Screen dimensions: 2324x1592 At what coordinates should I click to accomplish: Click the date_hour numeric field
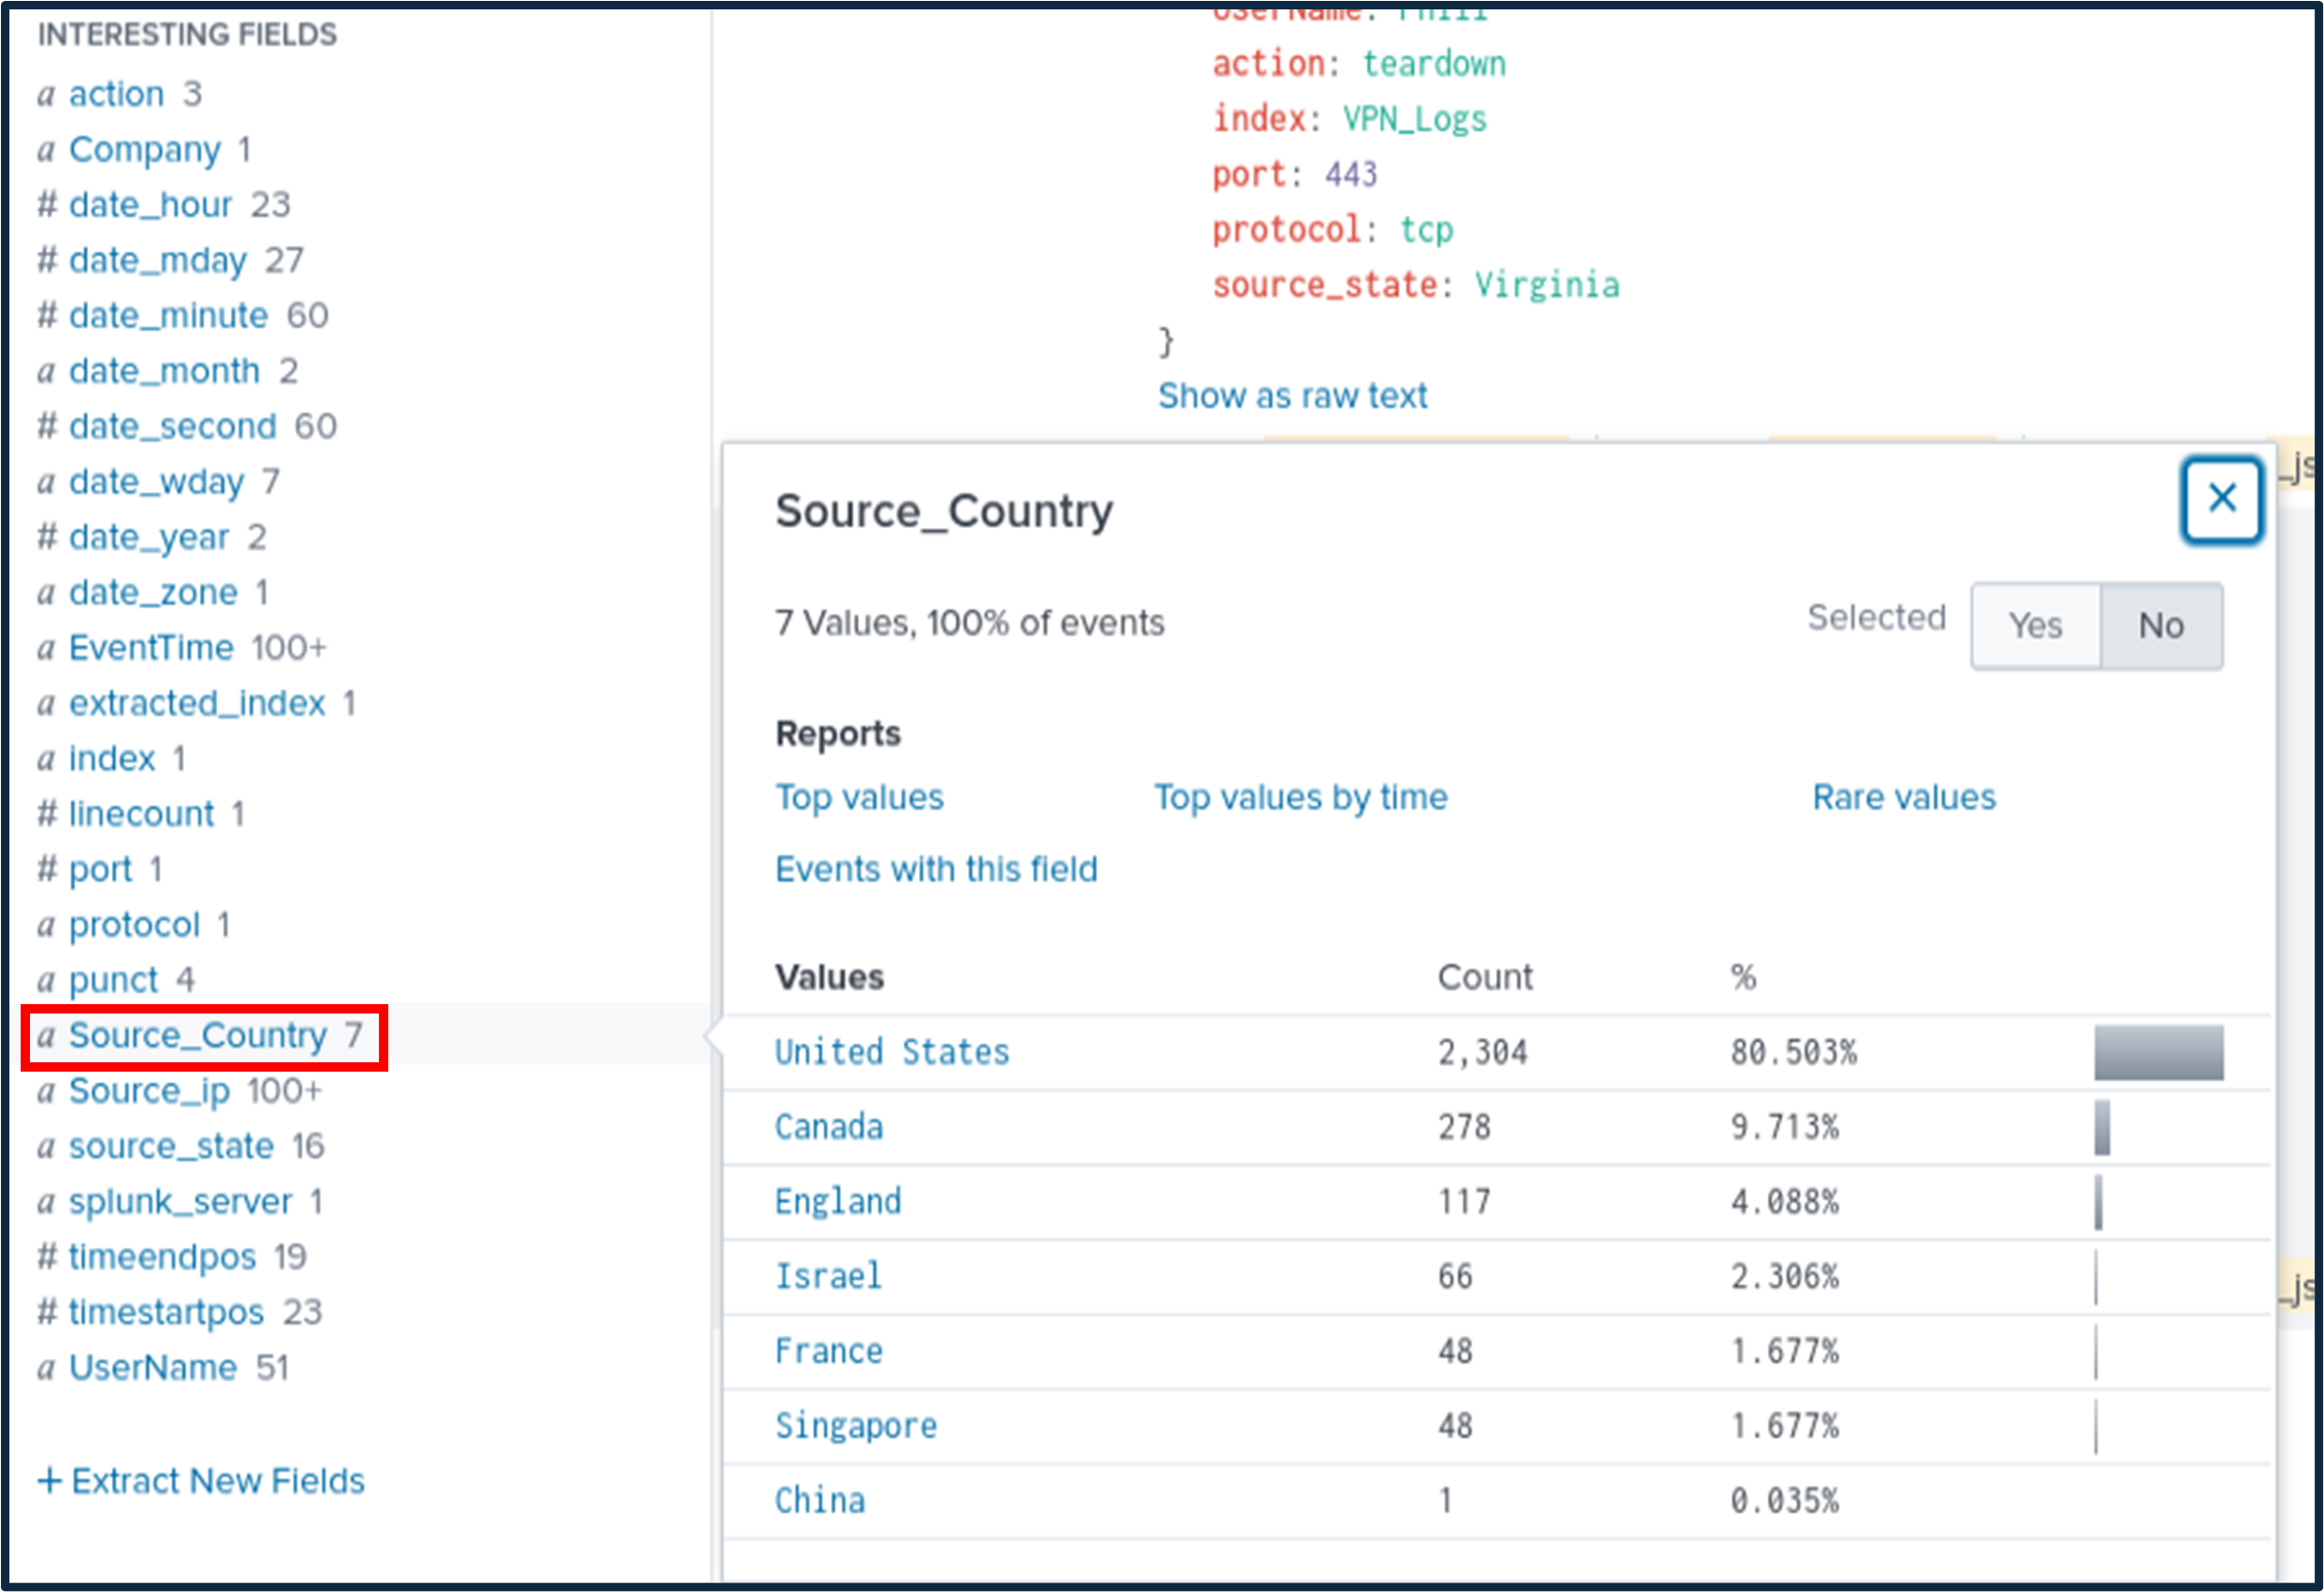tap(150, 205)
